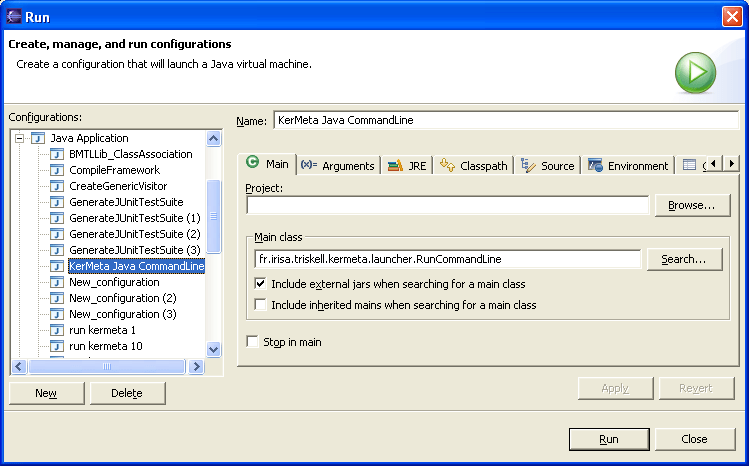Image resolution: width=749 pixels, height=466 pixels.
Task: Click the icon beside CompileFramework
Action: coord(57,170)
